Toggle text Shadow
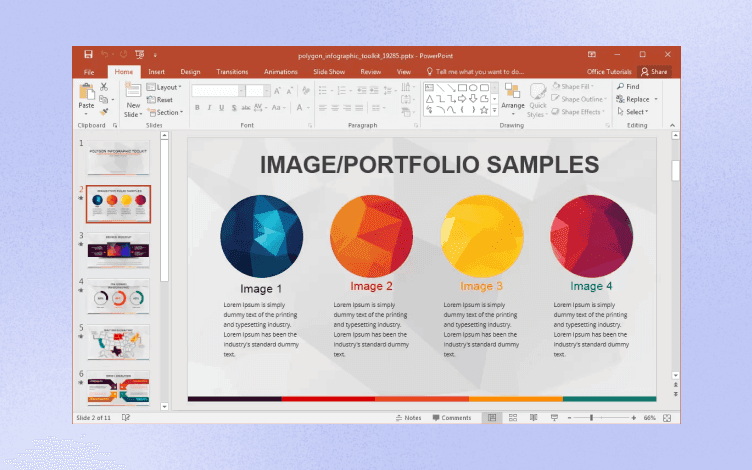The height and width of the screenshot is (470, 752). point(234,108)
